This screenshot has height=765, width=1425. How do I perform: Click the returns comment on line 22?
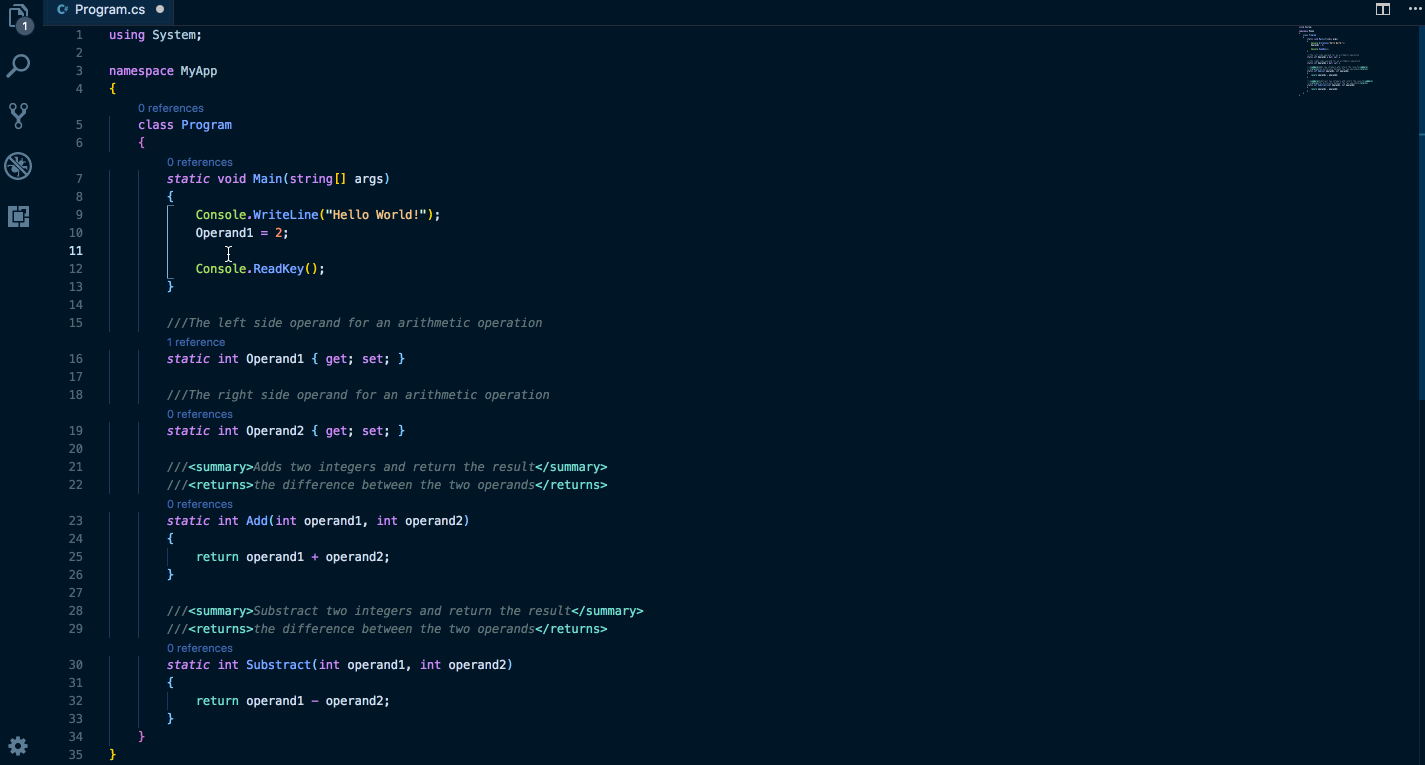coord(387,485)
